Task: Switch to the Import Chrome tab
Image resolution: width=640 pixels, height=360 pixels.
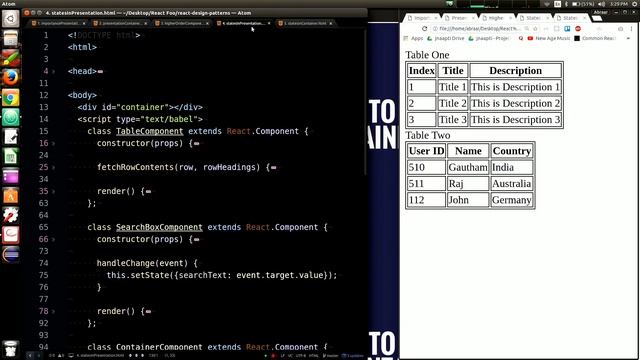Action: click(422, 18)
